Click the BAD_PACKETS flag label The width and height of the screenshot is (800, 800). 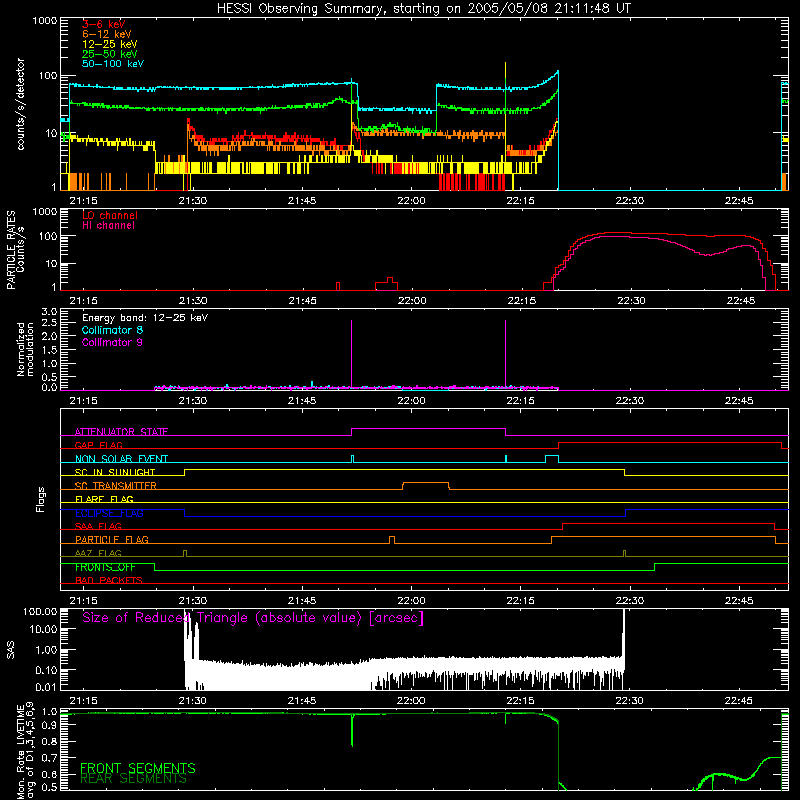[x=109, y=580]
